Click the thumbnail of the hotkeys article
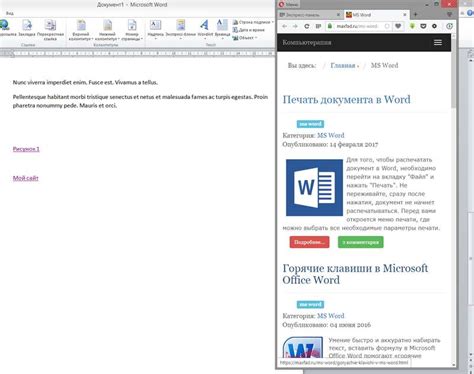 coord(302,347)
